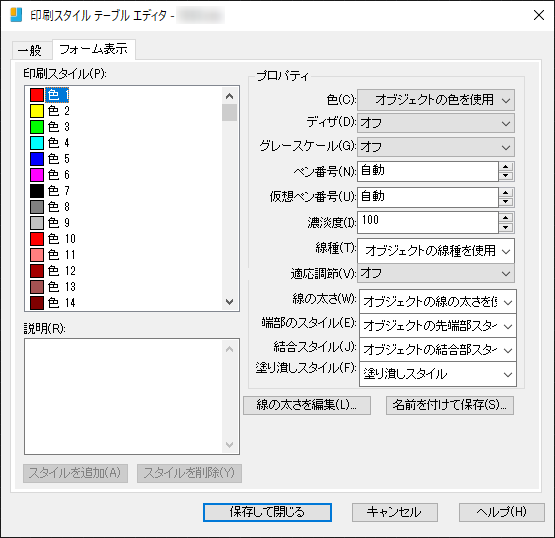This screenshot has width=555, height=538.
Task: Click the 線の太さを編集(L)... button
Action: (307, 405)
